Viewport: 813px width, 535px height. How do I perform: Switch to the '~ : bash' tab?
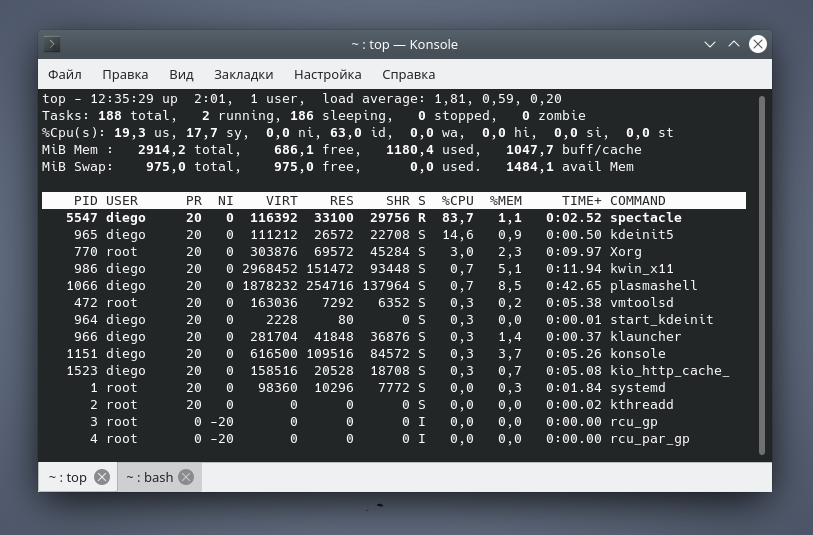pyautogui.click(x=150, y=478)
